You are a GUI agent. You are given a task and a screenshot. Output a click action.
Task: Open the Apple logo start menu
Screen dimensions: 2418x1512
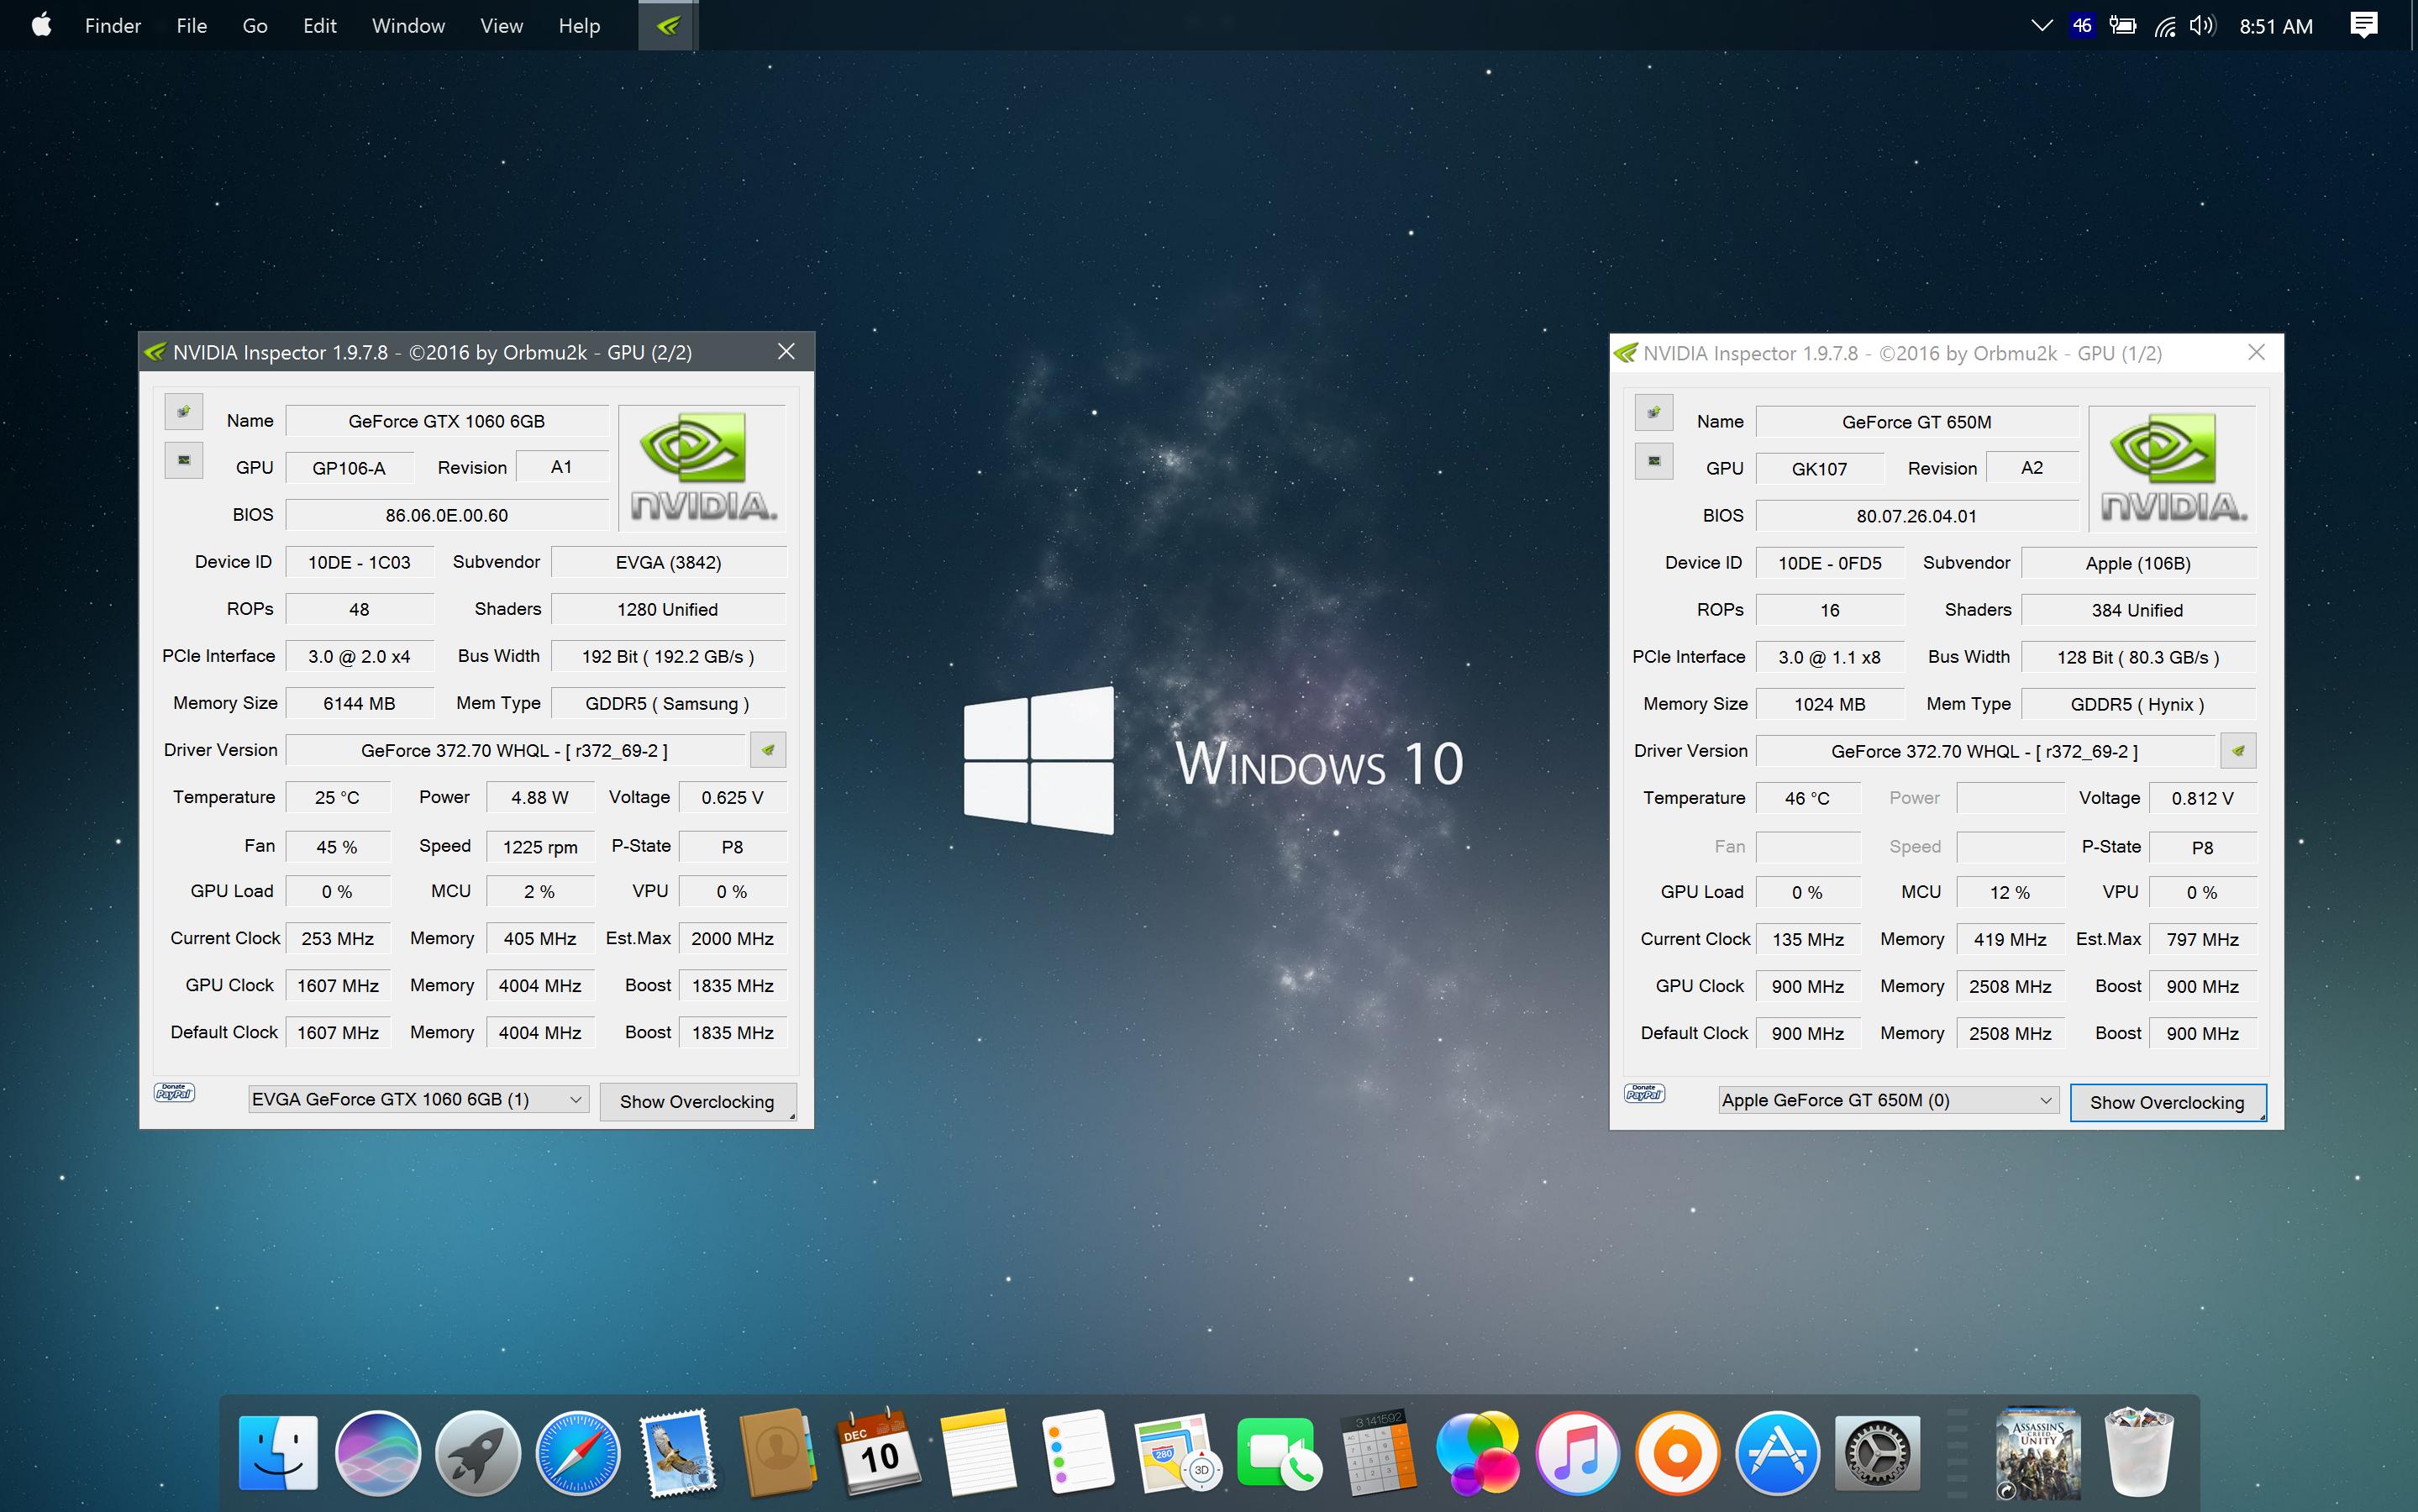pyautogui.click(x=41, y=25)
